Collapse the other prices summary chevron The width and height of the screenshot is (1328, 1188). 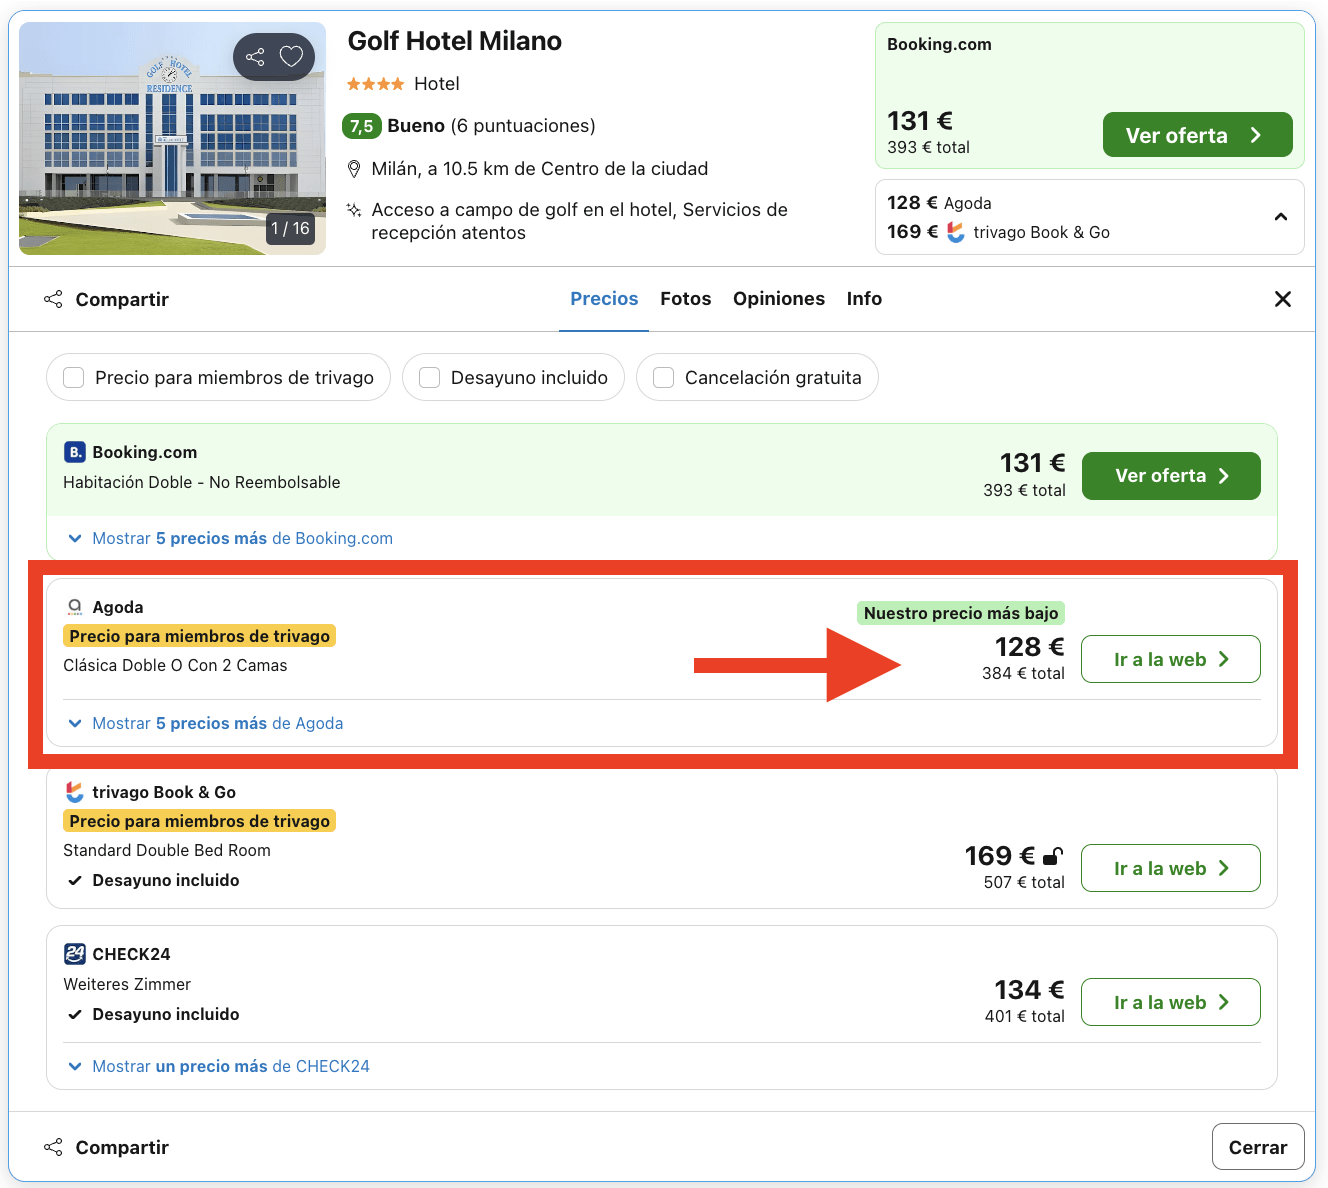[x=1281, y=217]
